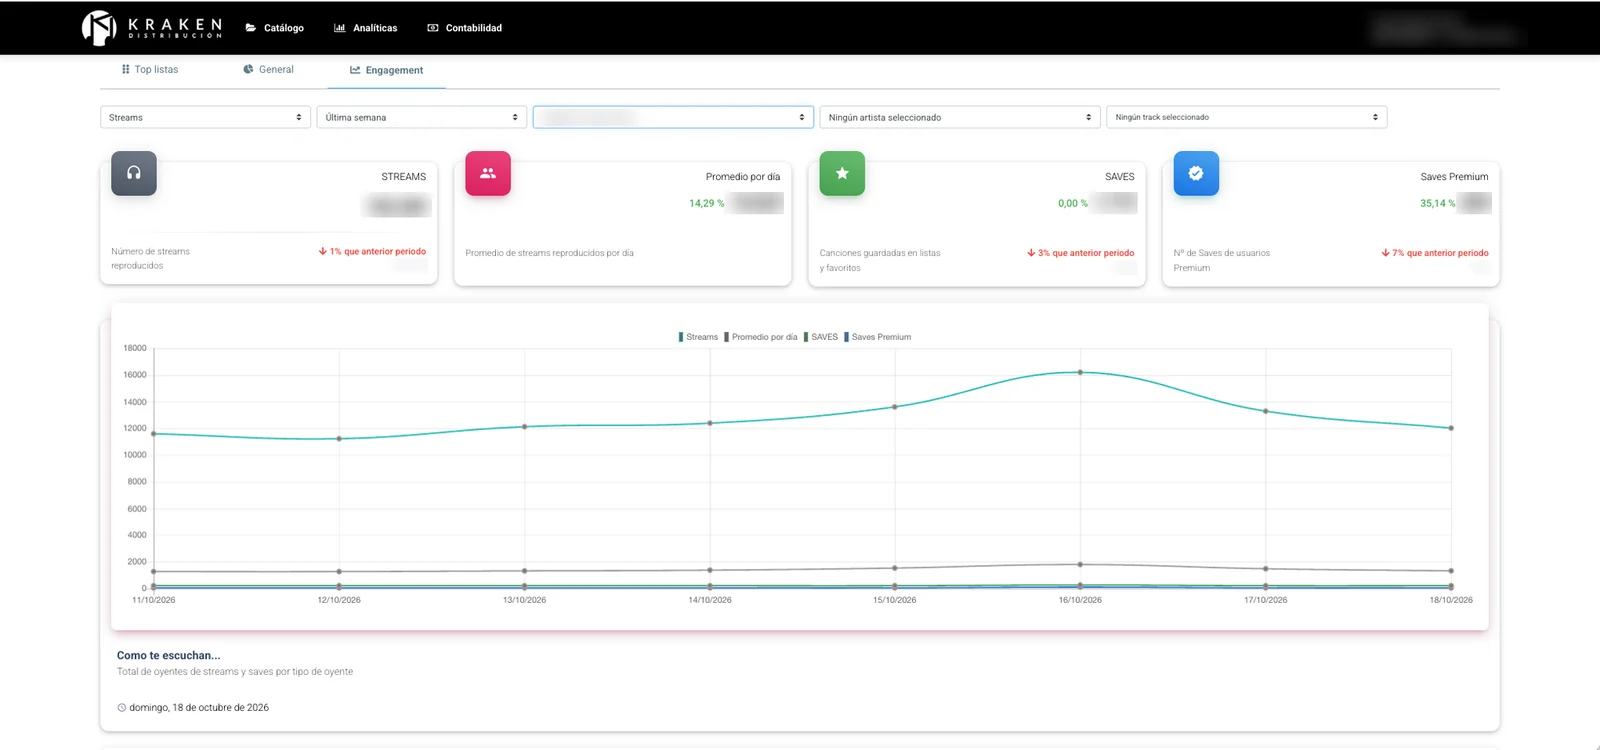Viewport: 1600px width, 750px height.
Task: Click the bar chart icon beside Analíticas
Action: coord(340,28)
